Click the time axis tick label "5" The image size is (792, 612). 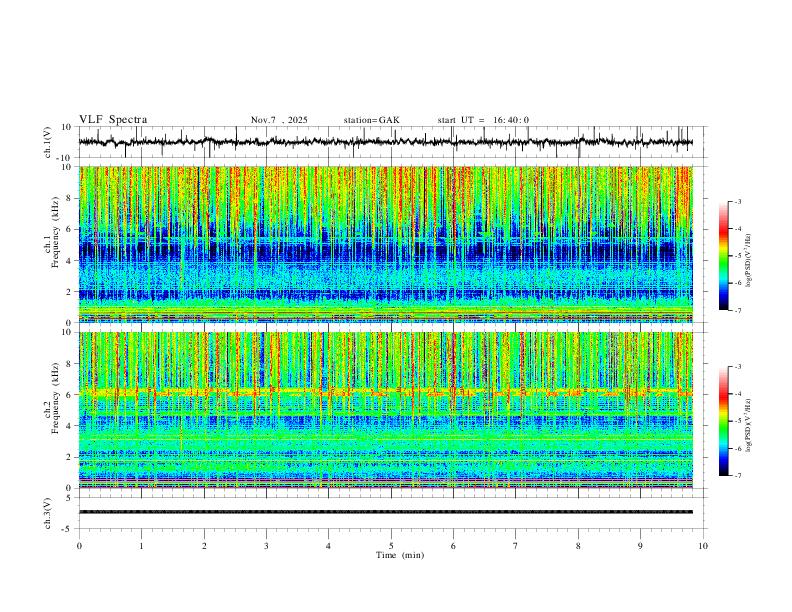pyautogui.click(x=391, y=546)
